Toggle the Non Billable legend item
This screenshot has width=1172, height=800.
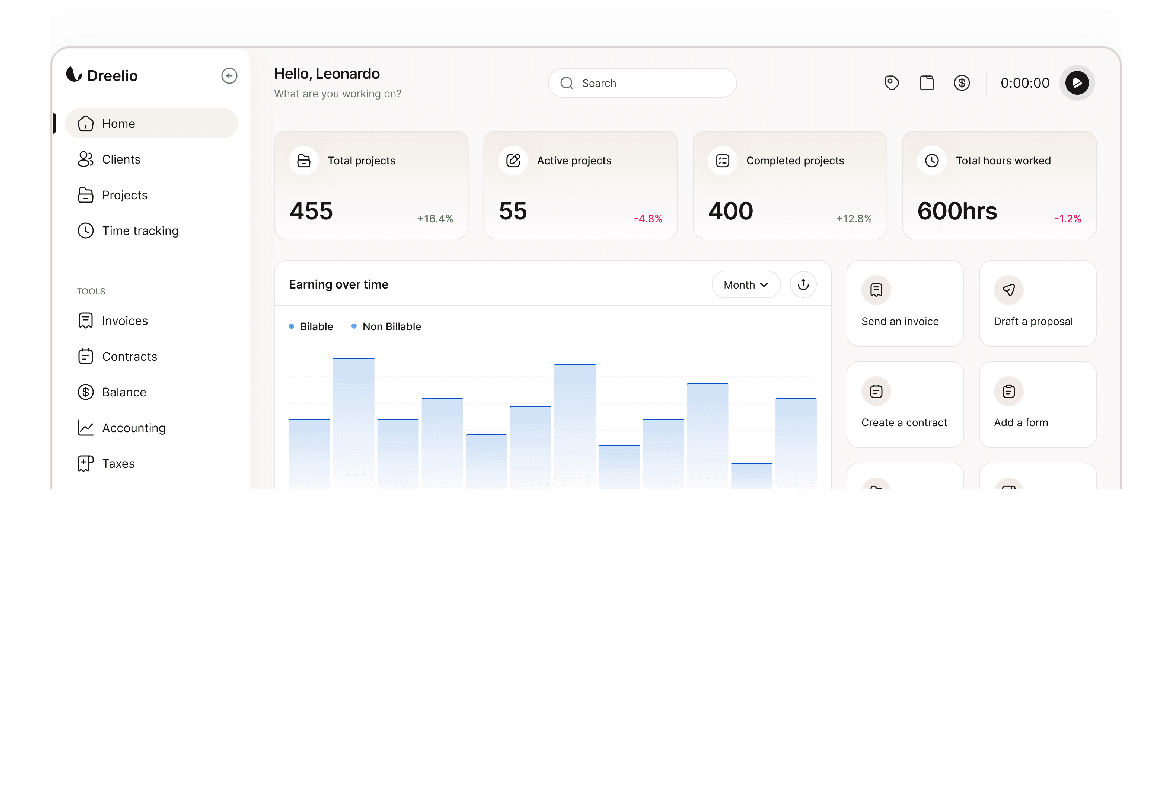click(386, 327)
